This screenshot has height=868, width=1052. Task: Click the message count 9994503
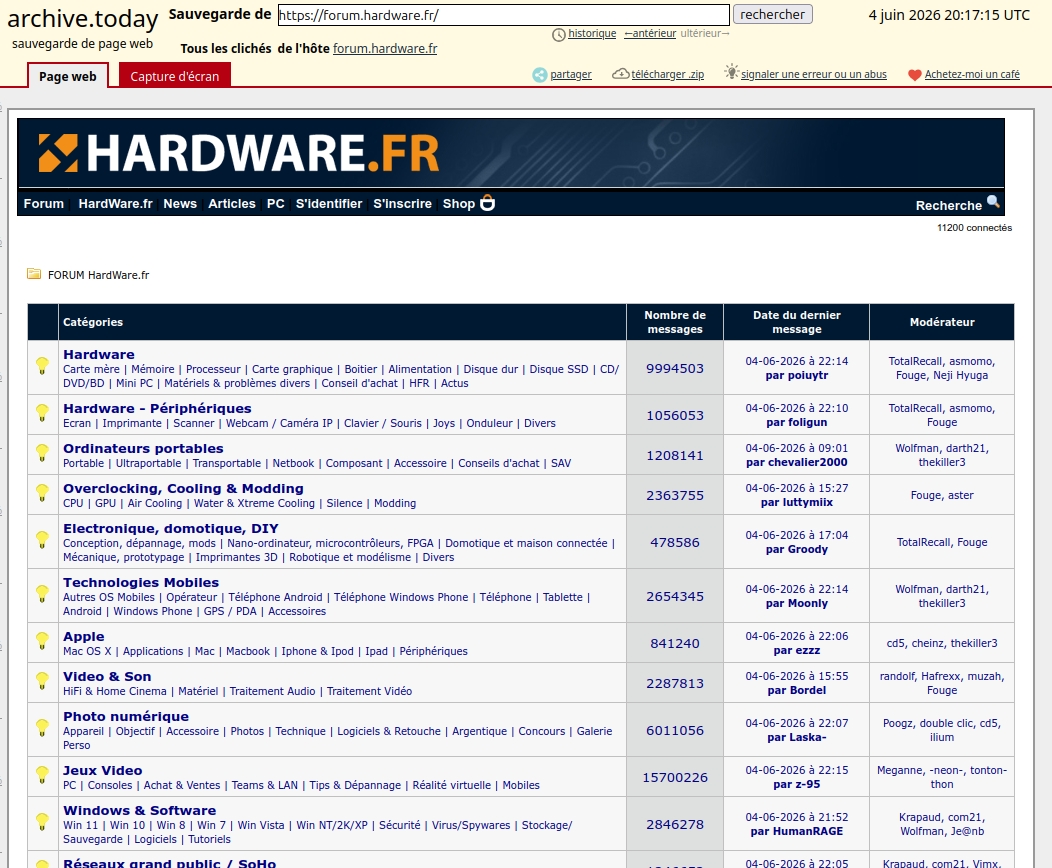(675, 368)
